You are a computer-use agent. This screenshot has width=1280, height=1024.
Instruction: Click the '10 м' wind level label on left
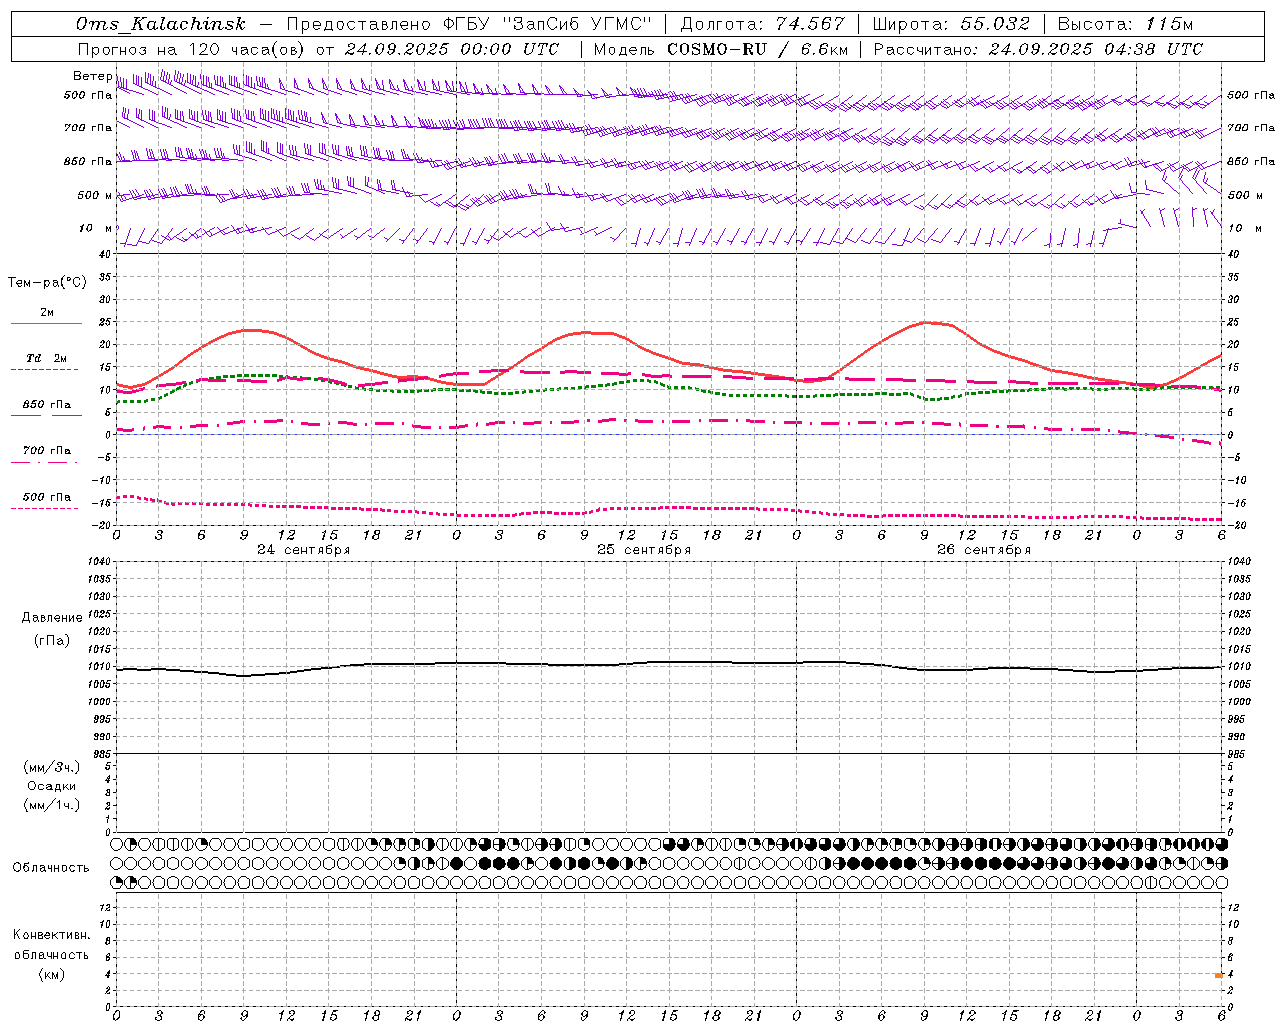(x=96, y=229)
